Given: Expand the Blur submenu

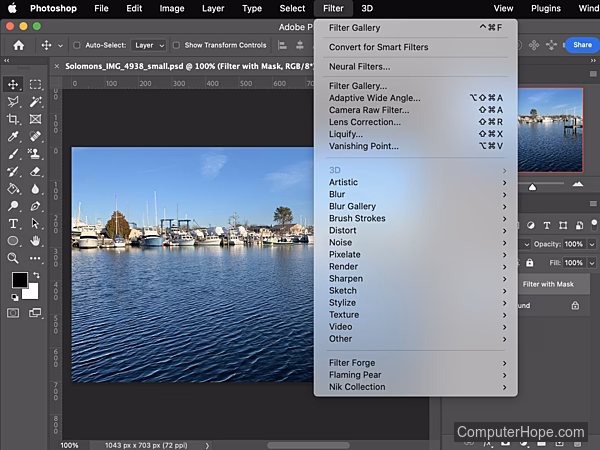Looking at the screenshot, I should click(416, 194).
